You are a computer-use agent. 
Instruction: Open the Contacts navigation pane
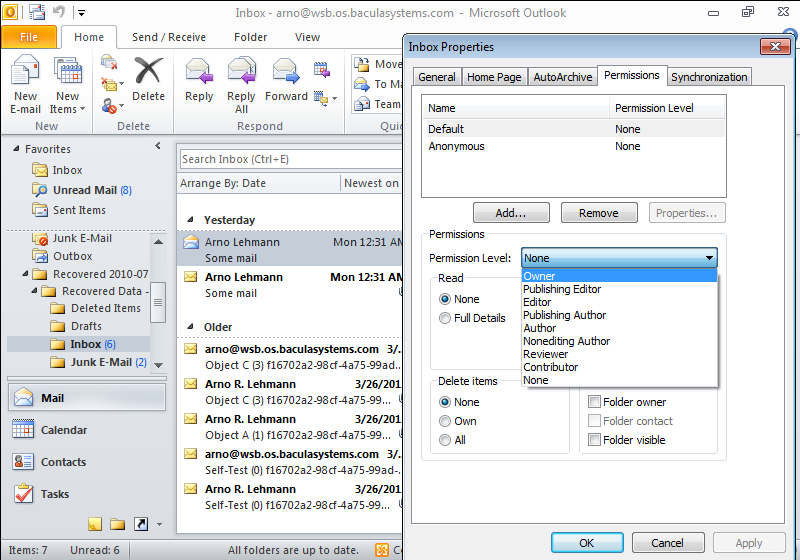[87, 462]
